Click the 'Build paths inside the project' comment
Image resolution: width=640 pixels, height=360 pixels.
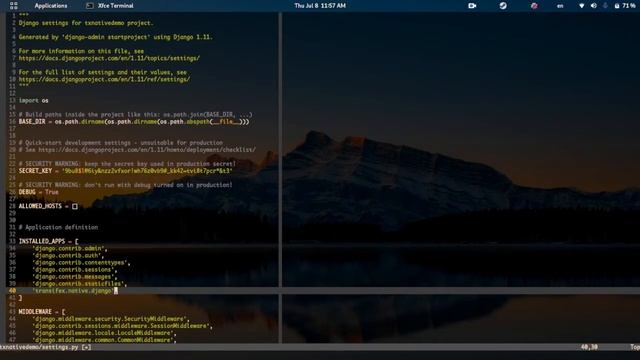(136, 115)
